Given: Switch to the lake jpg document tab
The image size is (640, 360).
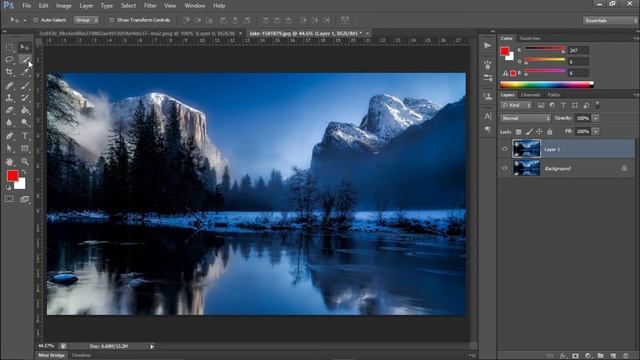Looking at the screenshot, I should click(x=306, y=33).
